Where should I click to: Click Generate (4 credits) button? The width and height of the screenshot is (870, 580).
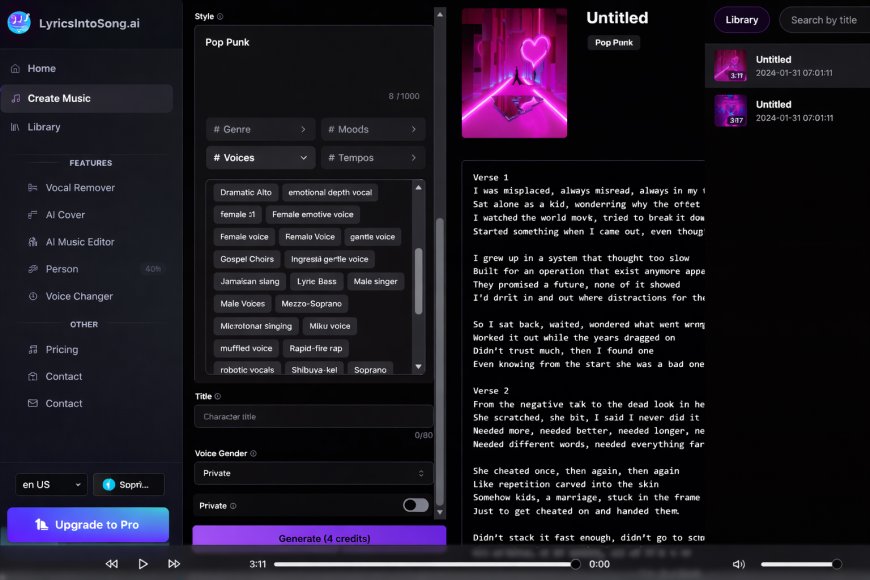pyautogui.click(x=319, y=537)
